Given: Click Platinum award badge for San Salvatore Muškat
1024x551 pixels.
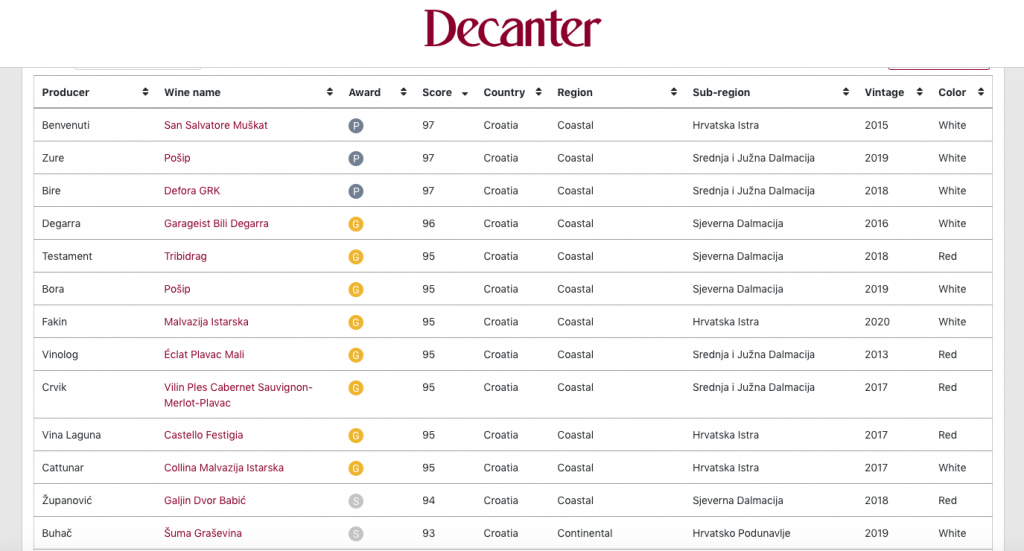Looking at the screenshot, I should pyautogui.click(x=356, y=126).
